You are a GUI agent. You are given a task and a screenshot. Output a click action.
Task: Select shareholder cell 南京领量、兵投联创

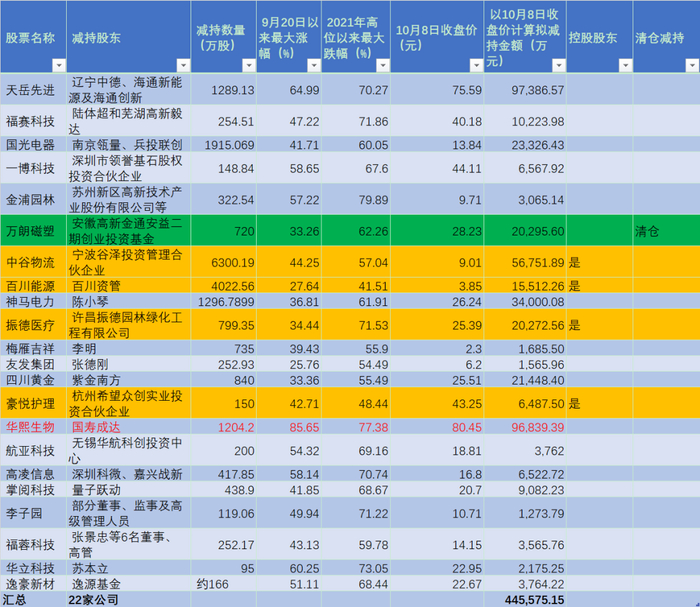[129, 145]
